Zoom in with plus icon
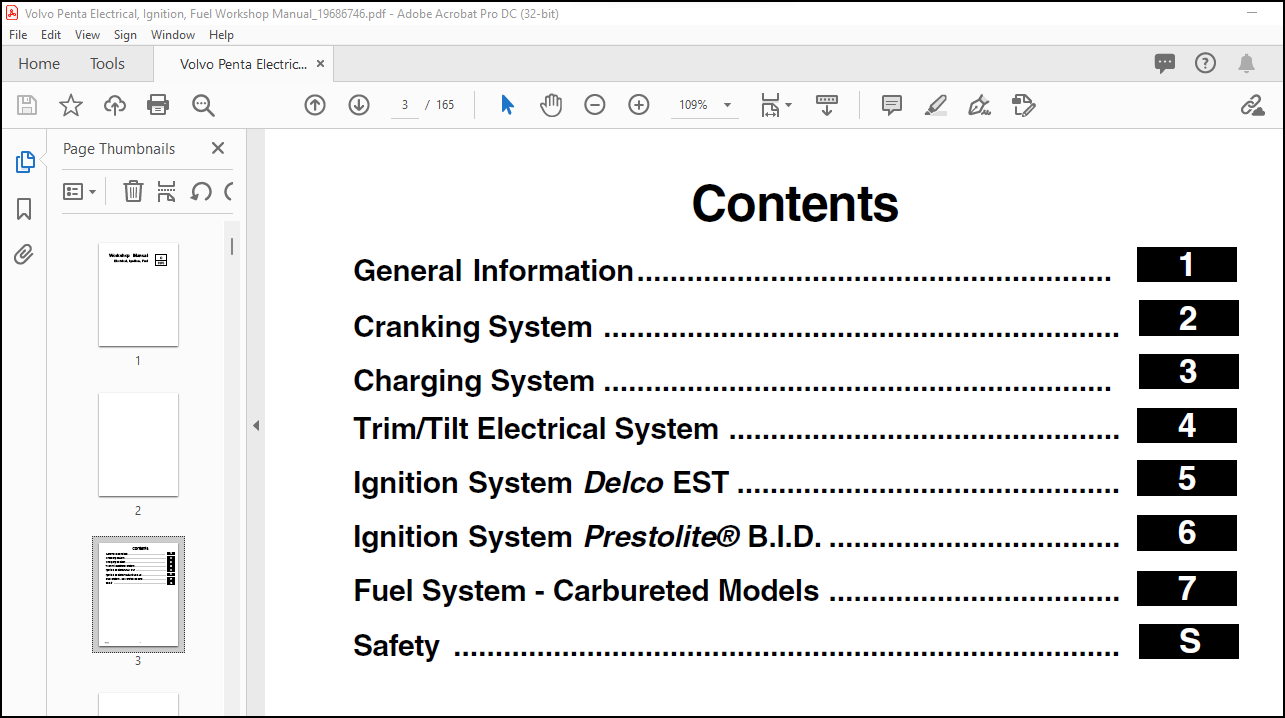This screenshot has width=1285, height=718. pyautogui.click(x=639, y=105)
